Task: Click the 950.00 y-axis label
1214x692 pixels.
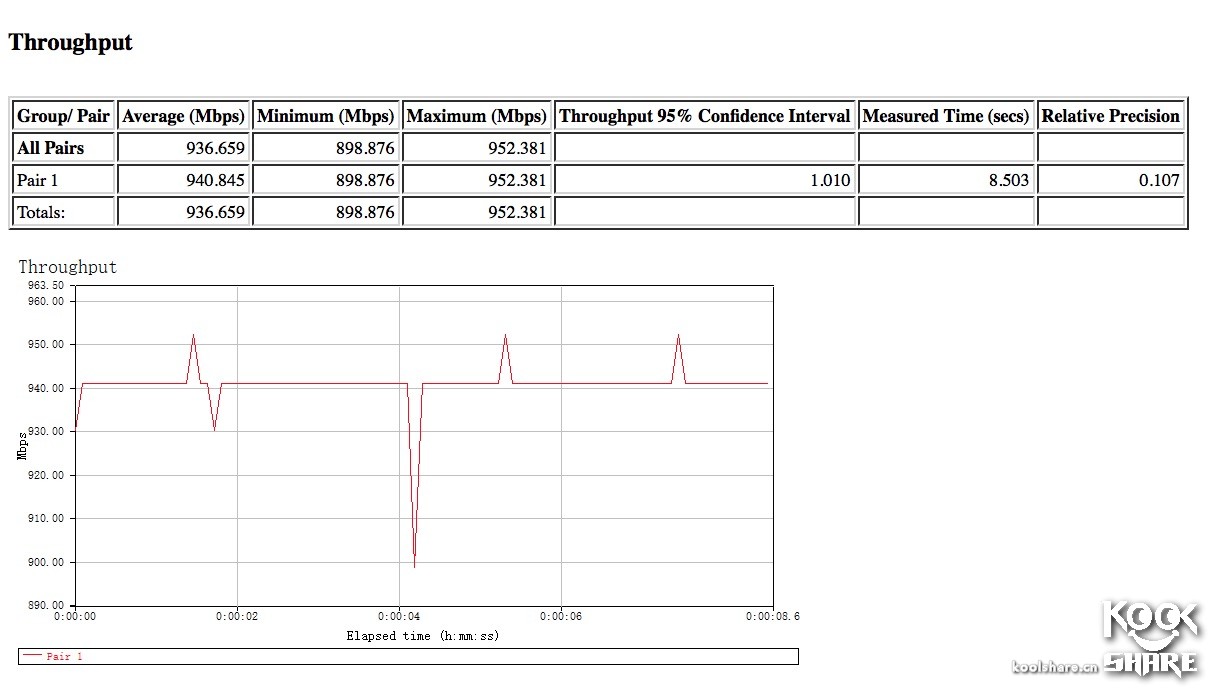Action: click(x=46, y=344)
